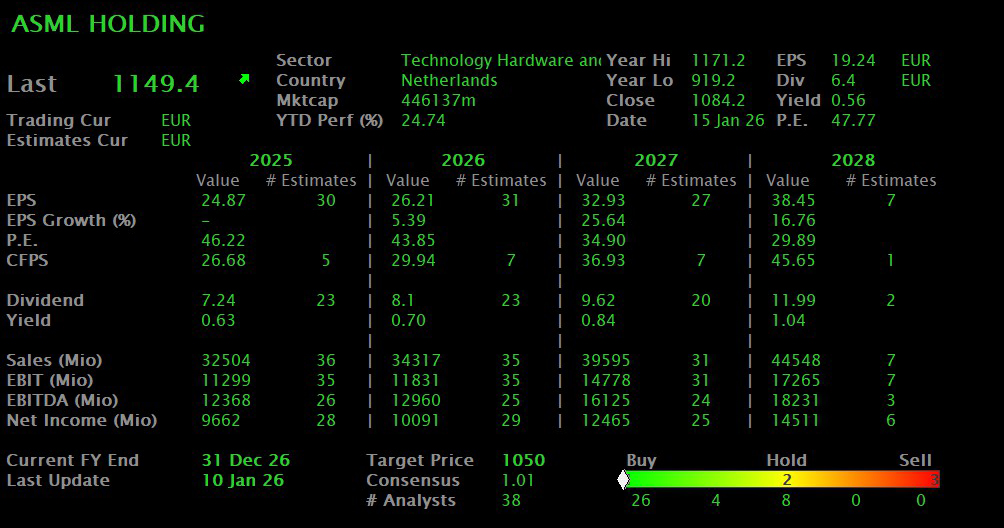Select the 2027 Dividend value 9.62
This screenshot has height=528, width=1004.
pos(598,300)
